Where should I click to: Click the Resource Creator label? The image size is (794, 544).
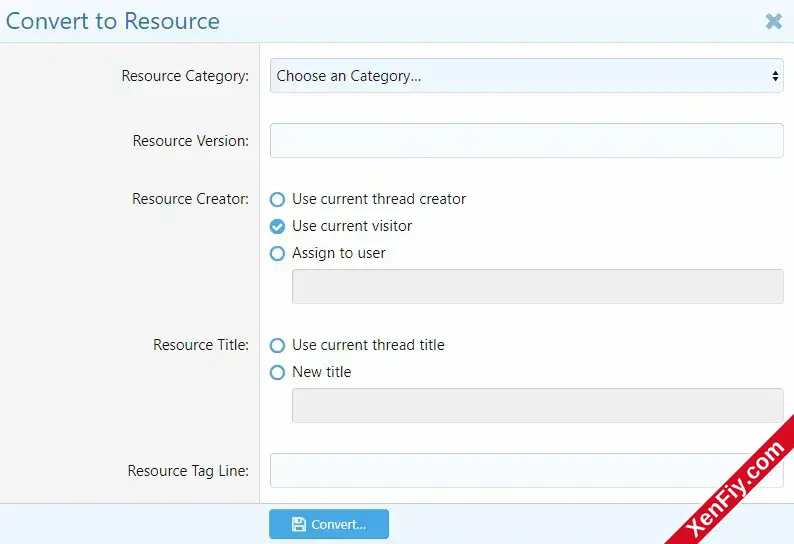190,199
